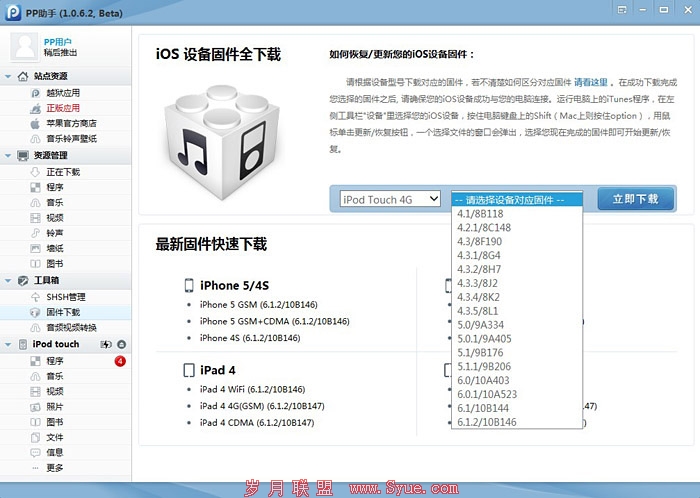Open the title bar menu icon left of minimize
The image size is (700, 498).
point(622,10)
